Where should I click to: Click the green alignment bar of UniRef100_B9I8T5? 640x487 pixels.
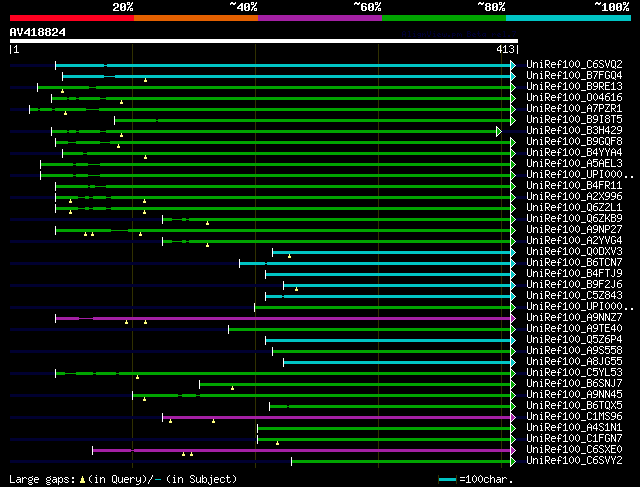313,120
